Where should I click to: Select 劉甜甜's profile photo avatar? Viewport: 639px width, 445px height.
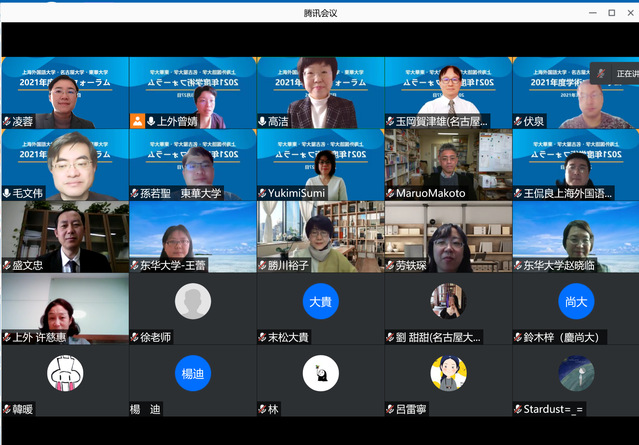(448, 301)
